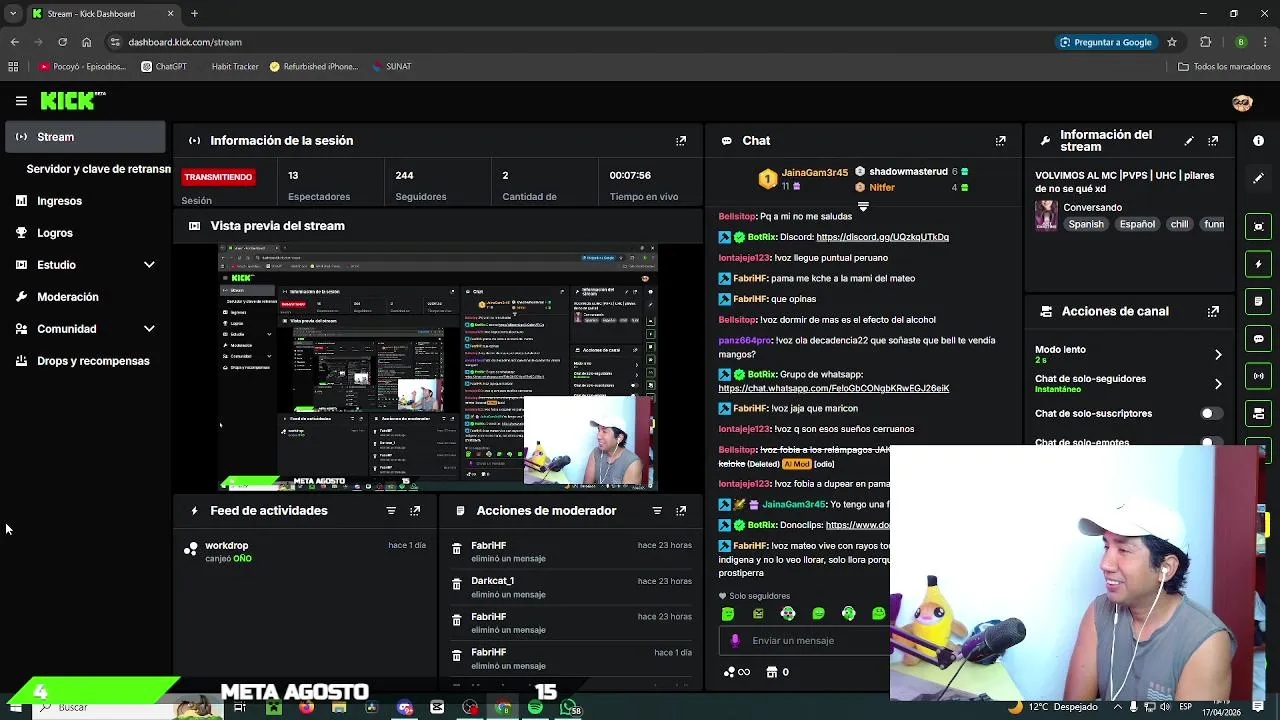Viewport: 1280px width, 720px height.
Task: Open a new browser tab
Action: pos(194,14)
